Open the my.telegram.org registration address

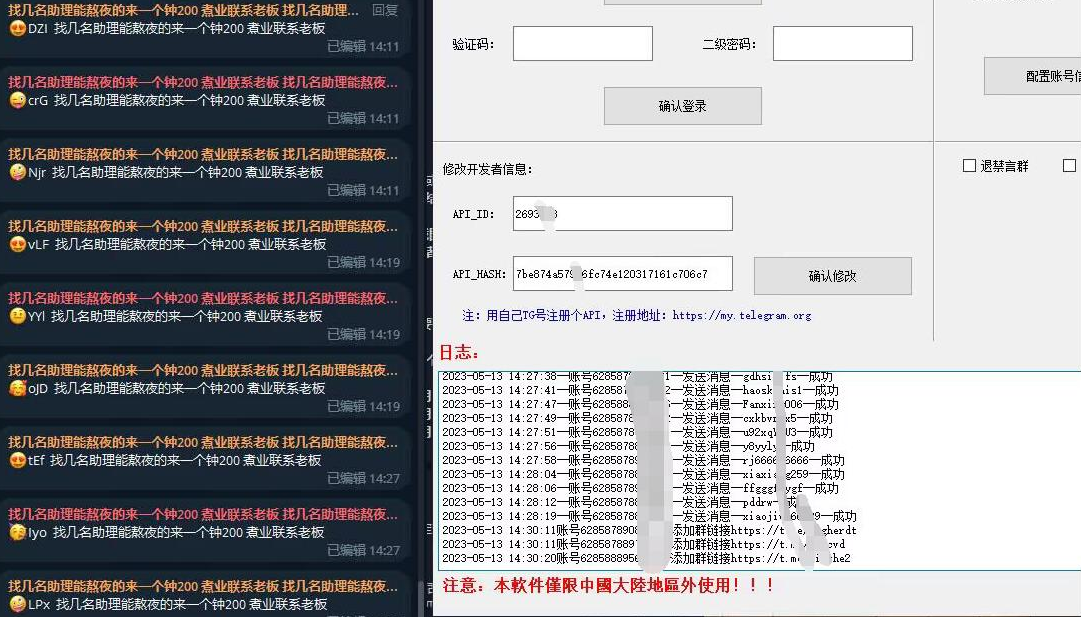741,316
